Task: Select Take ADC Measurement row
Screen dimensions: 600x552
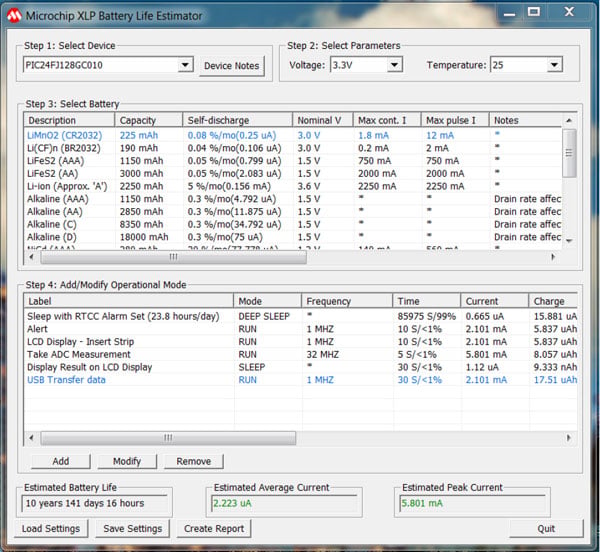Action: [x=301, y=354]
